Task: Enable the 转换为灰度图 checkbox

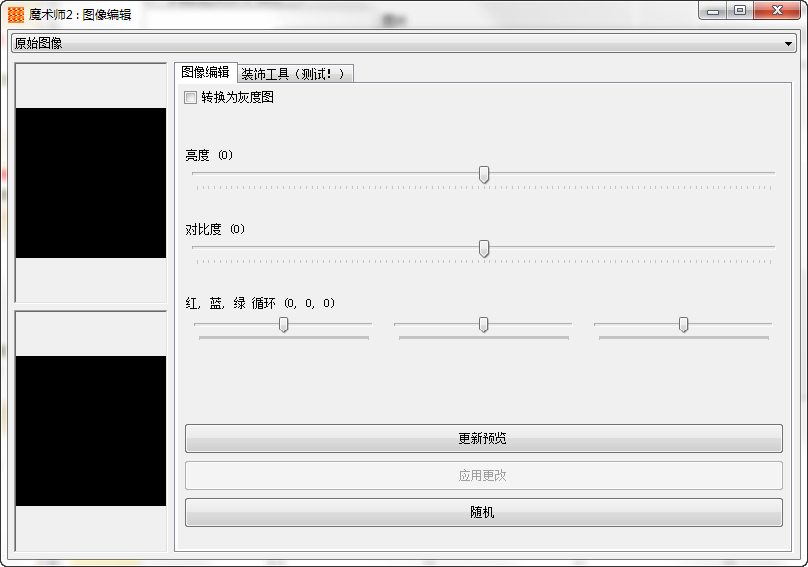Action: [x=191, y=97]
